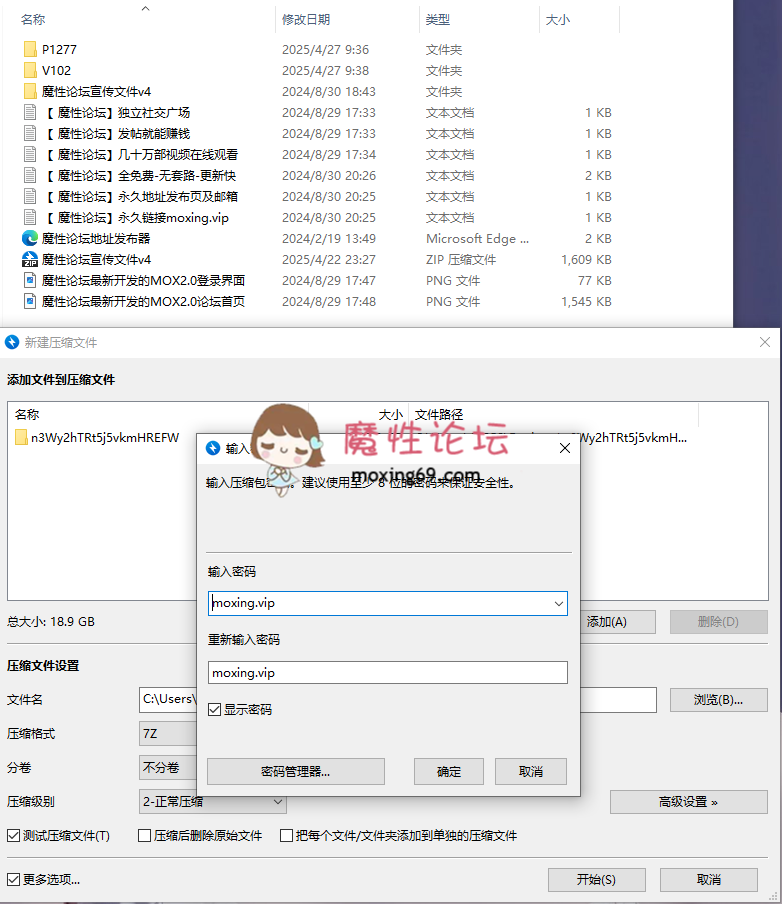Sort by 修改日期 column header
This screenshot has width=782, height=904.
306,20
